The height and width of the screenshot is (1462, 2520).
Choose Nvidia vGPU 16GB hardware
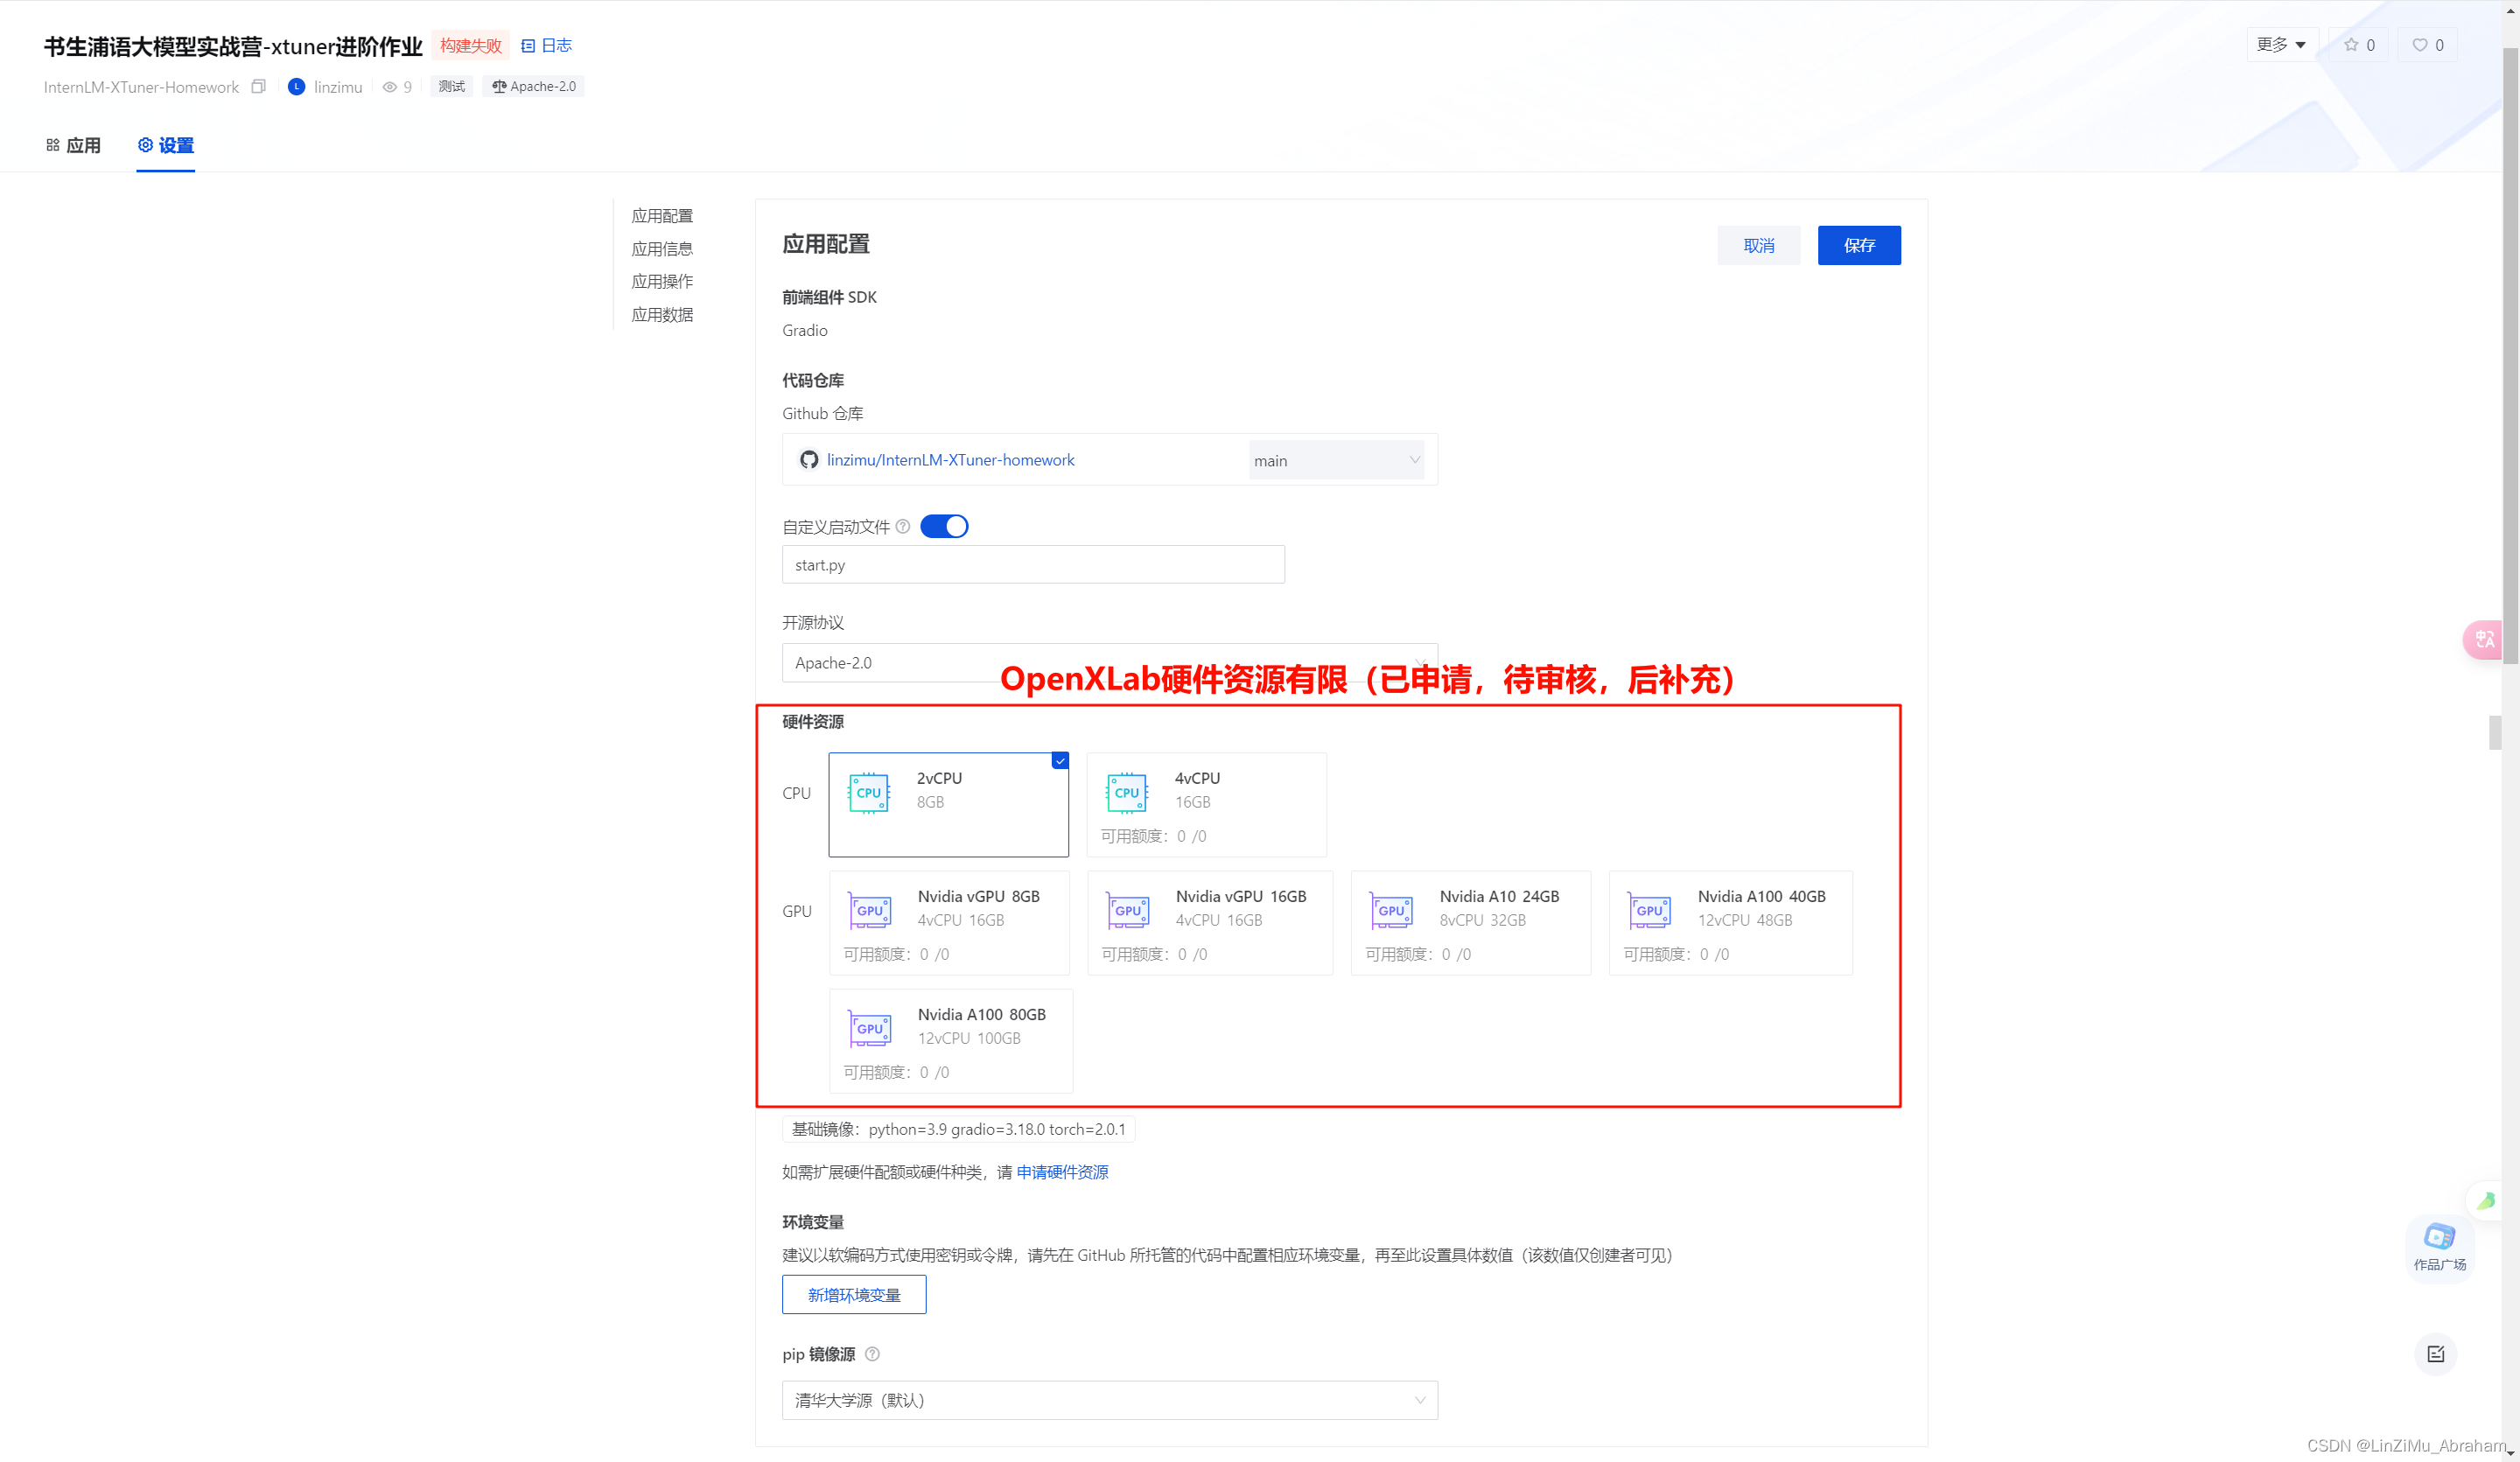[x=1209, y=923]
